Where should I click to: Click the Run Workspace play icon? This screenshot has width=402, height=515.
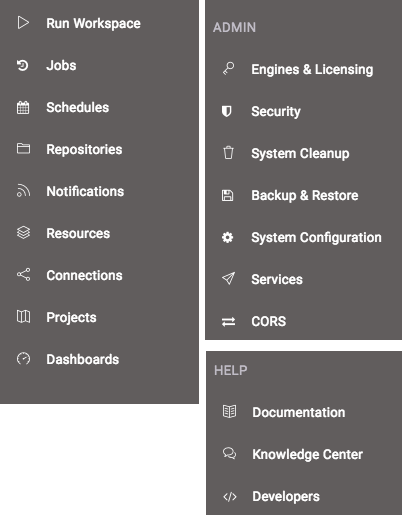pos(23,23)
